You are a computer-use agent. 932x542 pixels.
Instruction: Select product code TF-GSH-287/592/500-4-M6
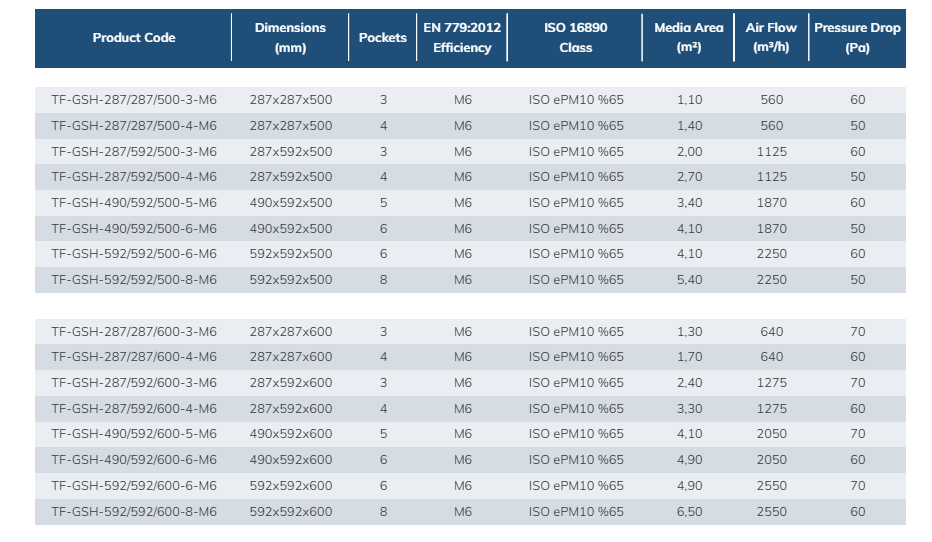pos(134,177)
